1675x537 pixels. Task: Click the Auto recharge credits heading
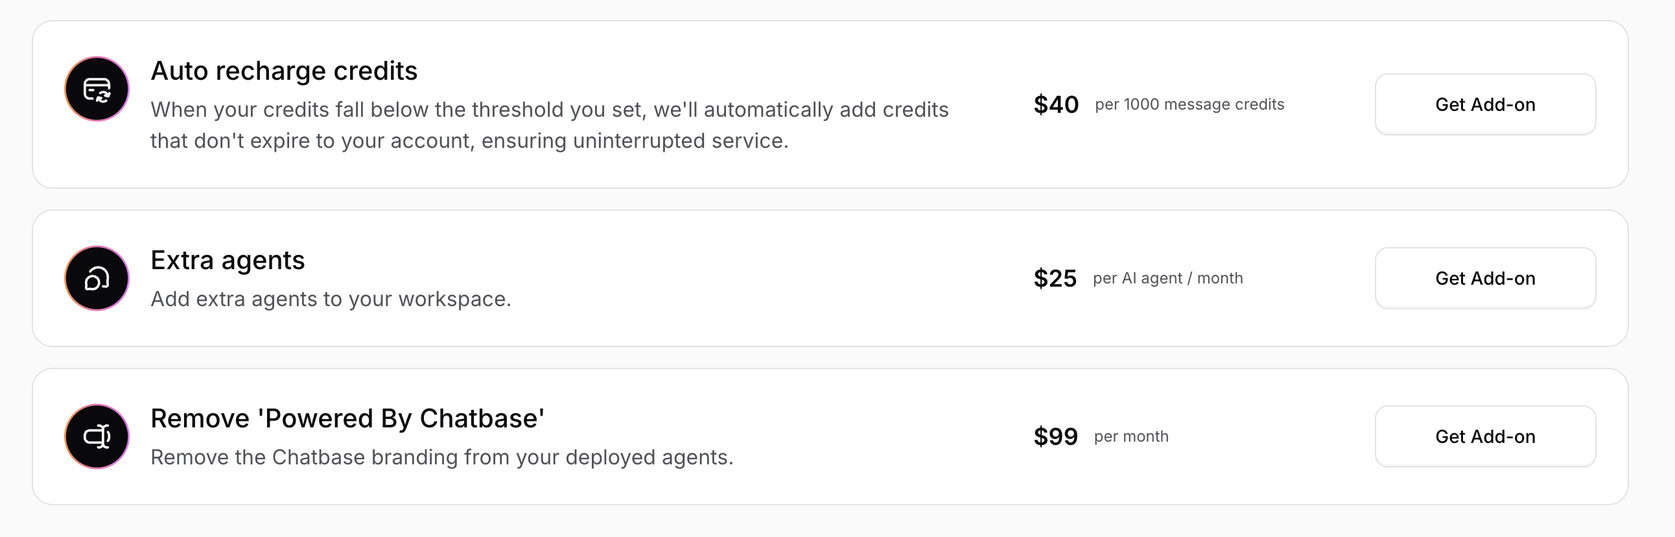(284, 71)
